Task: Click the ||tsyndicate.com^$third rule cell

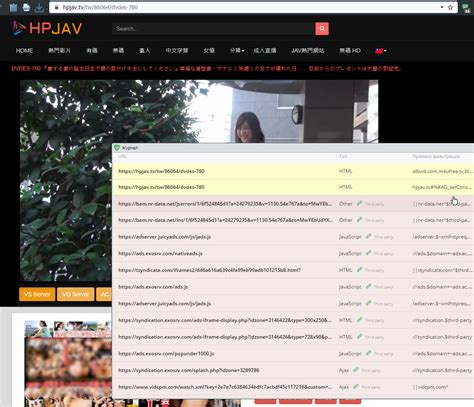Action: [x=442, y=270]
